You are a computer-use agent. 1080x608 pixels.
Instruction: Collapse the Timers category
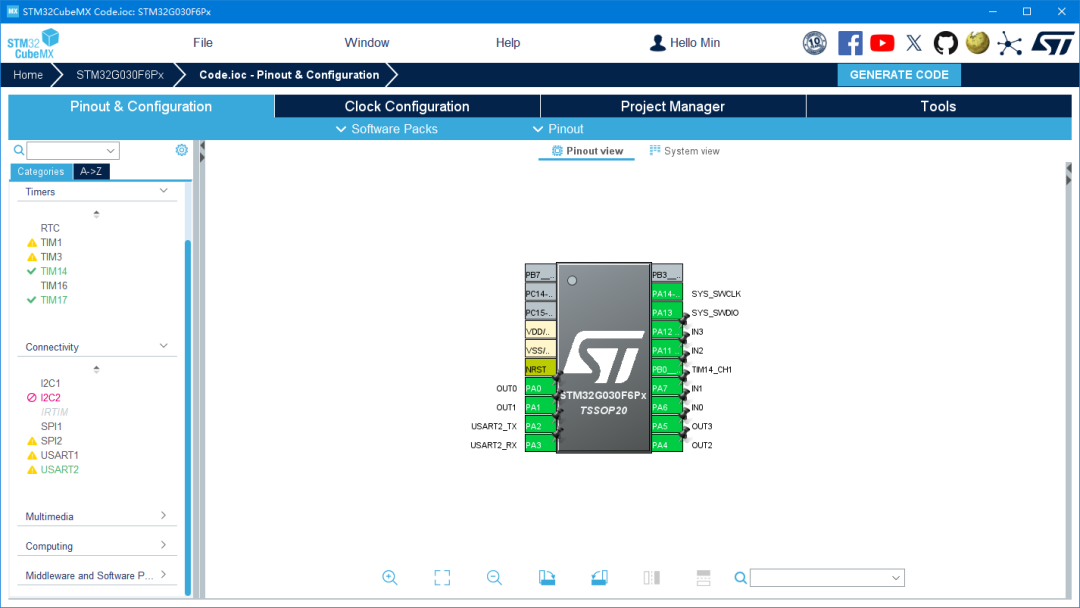tap(164, 191)
